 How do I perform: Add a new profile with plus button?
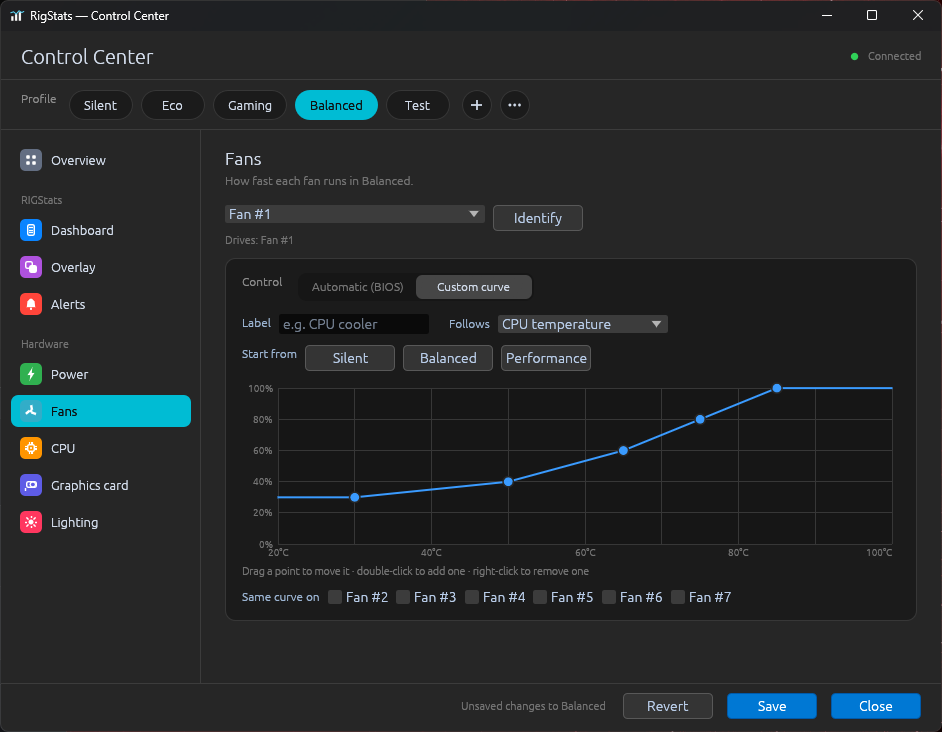click(x=476, y=105)
